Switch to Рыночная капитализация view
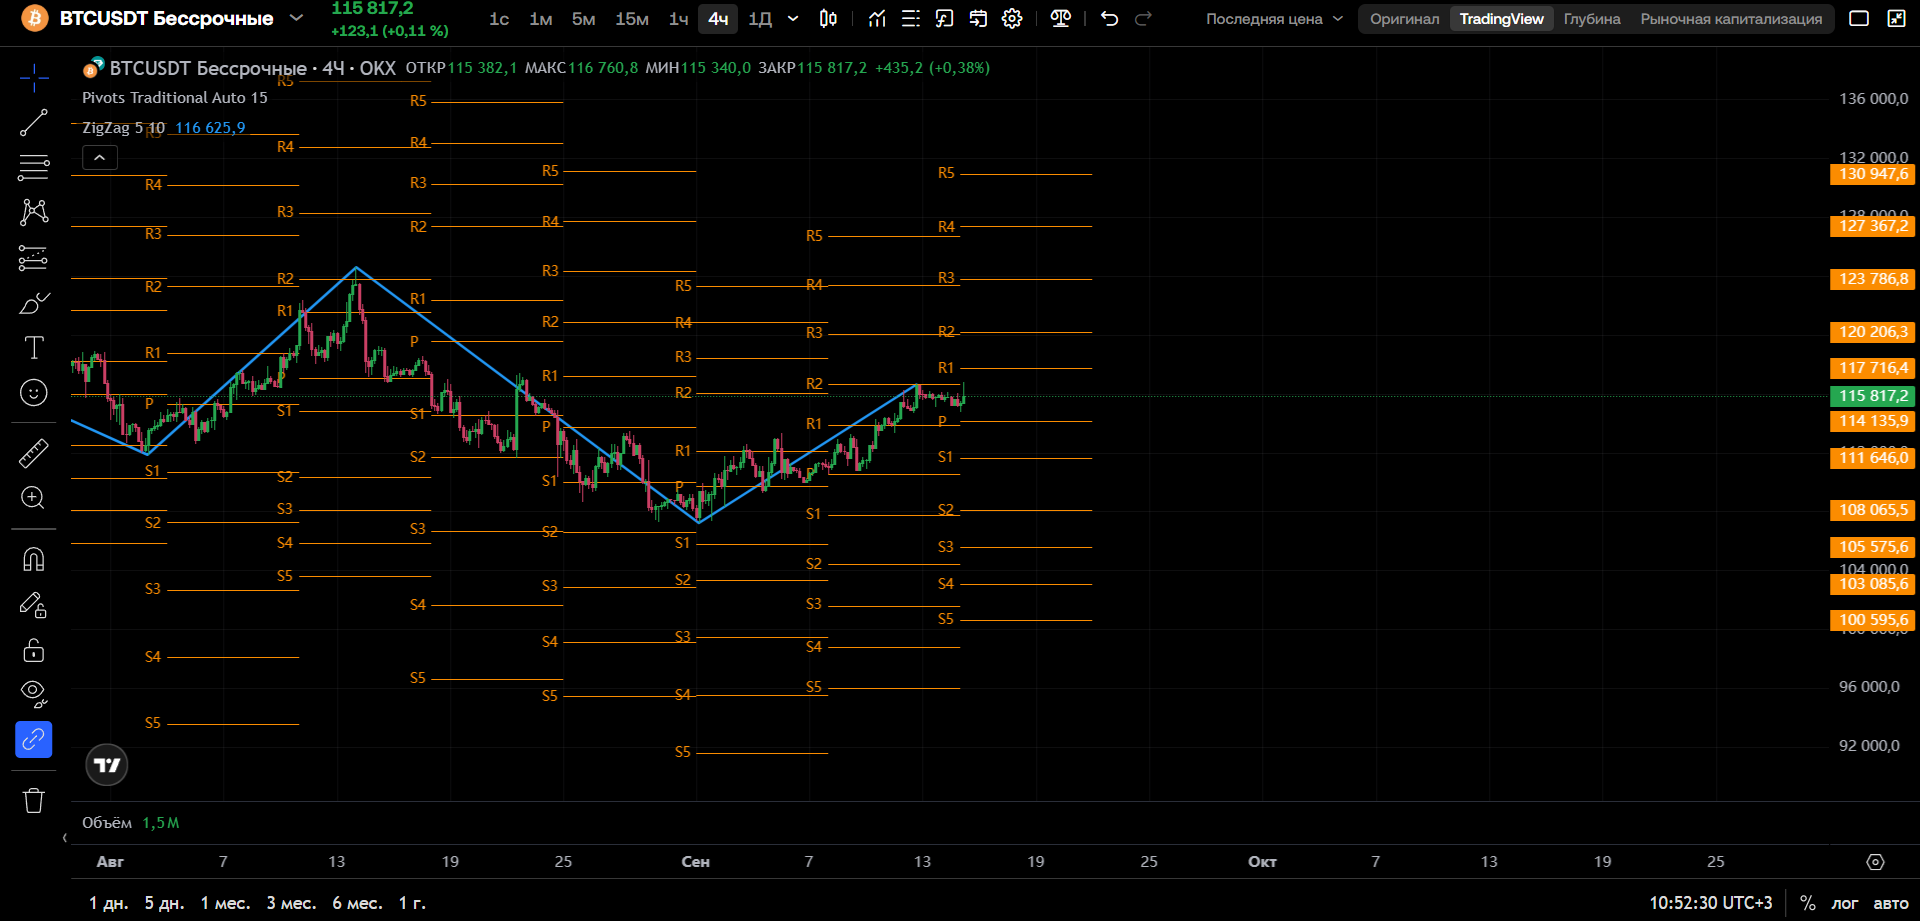The image size is (1920, 921). tap(1731, 19)
